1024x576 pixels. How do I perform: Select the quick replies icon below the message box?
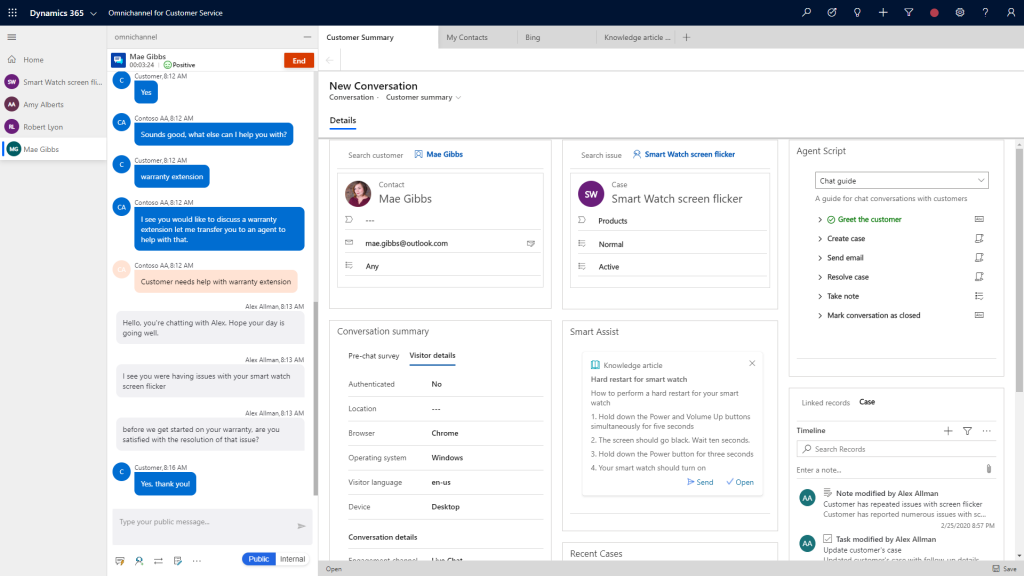click(120, 561)
